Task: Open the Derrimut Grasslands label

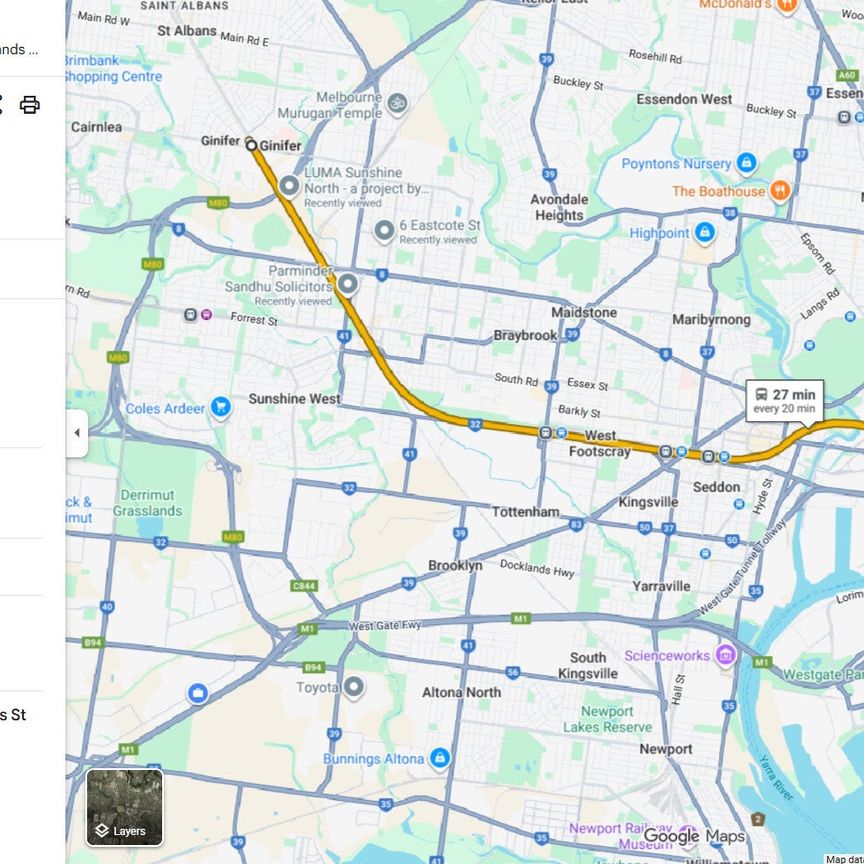Action: click(147, 503)
